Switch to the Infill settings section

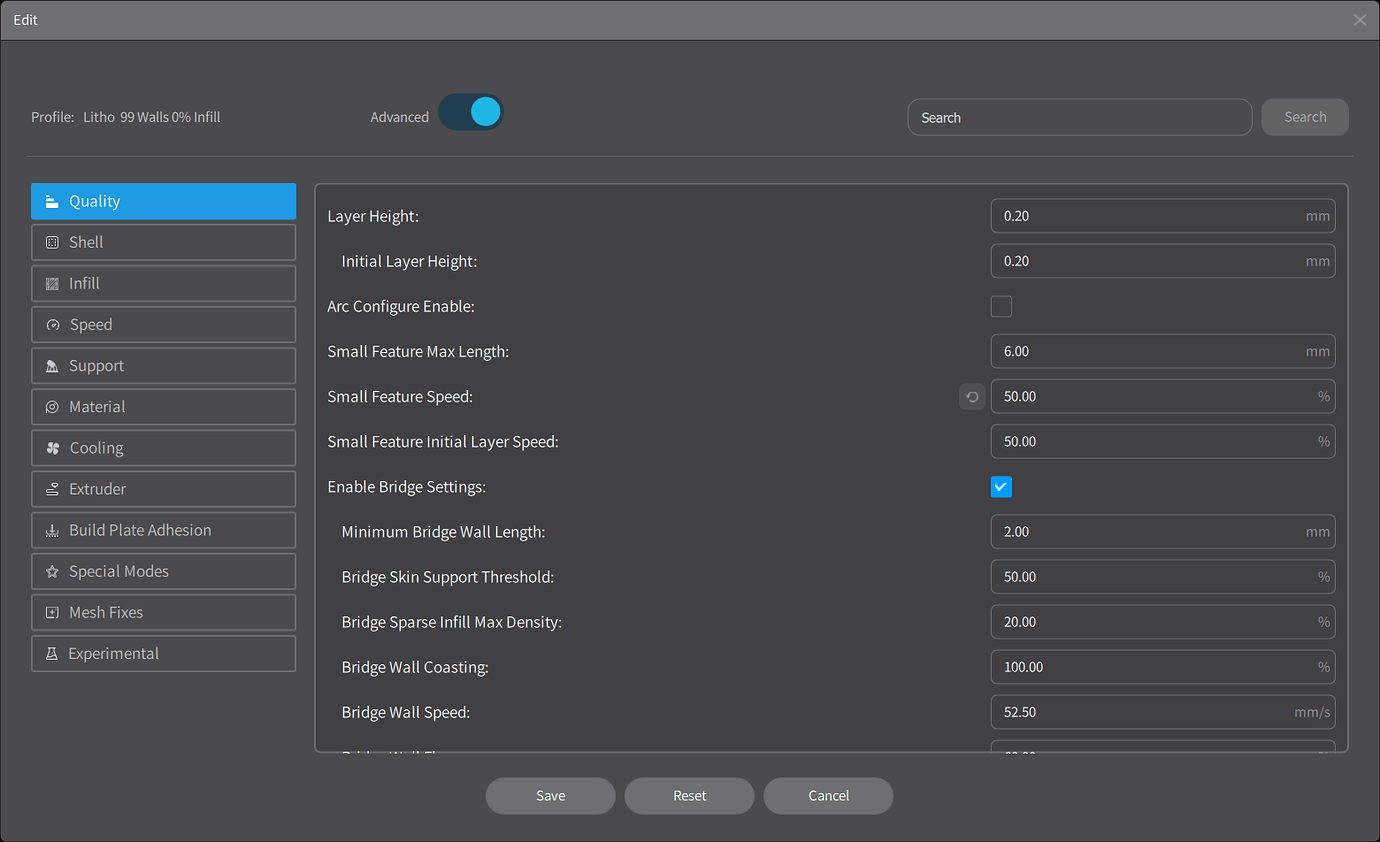(x=163, y=283)
